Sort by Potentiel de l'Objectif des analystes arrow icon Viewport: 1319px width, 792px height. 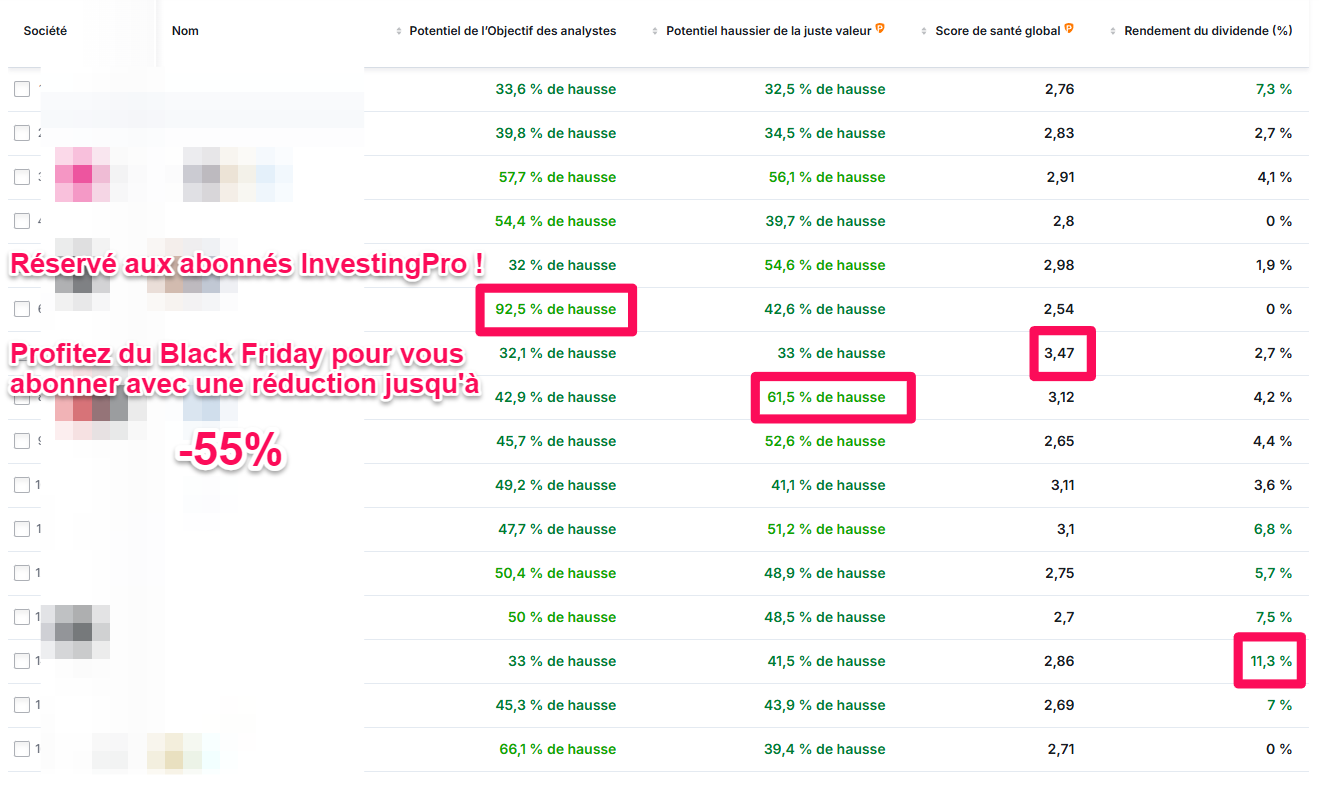tap(399, 31)
